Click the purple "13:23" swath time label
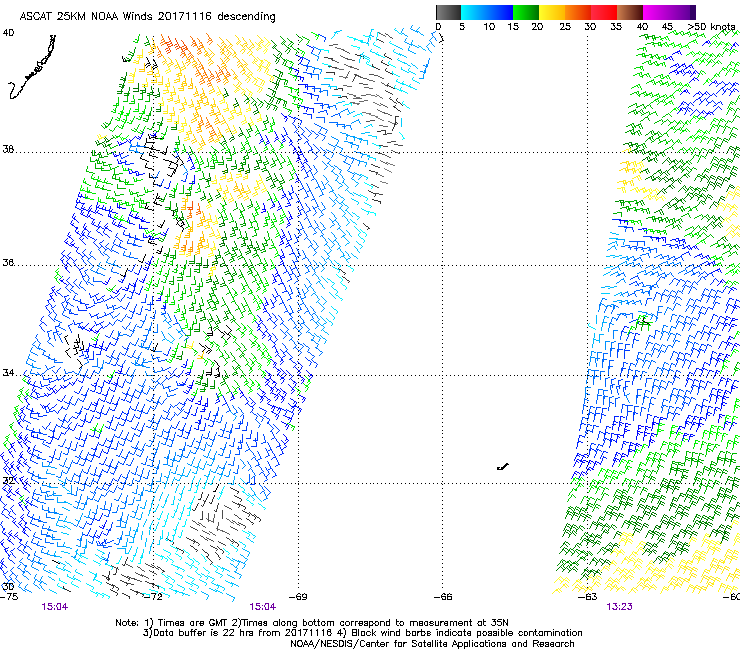The width and height of the screenshot is (740, 650). [619, 607]
